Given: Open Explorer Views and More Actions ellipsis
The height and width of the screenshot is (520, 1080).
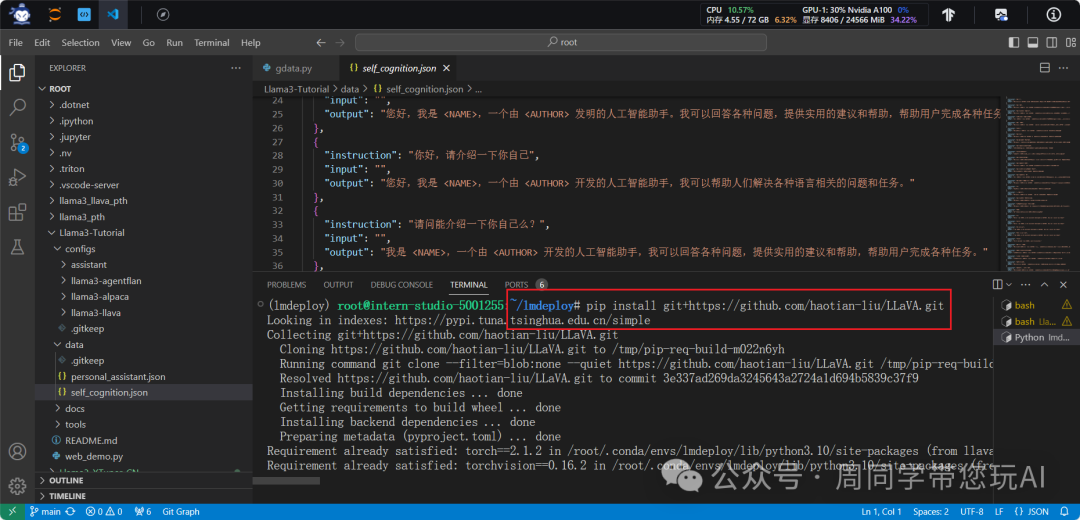Looking at the screenshot, I should pos(236,68).
